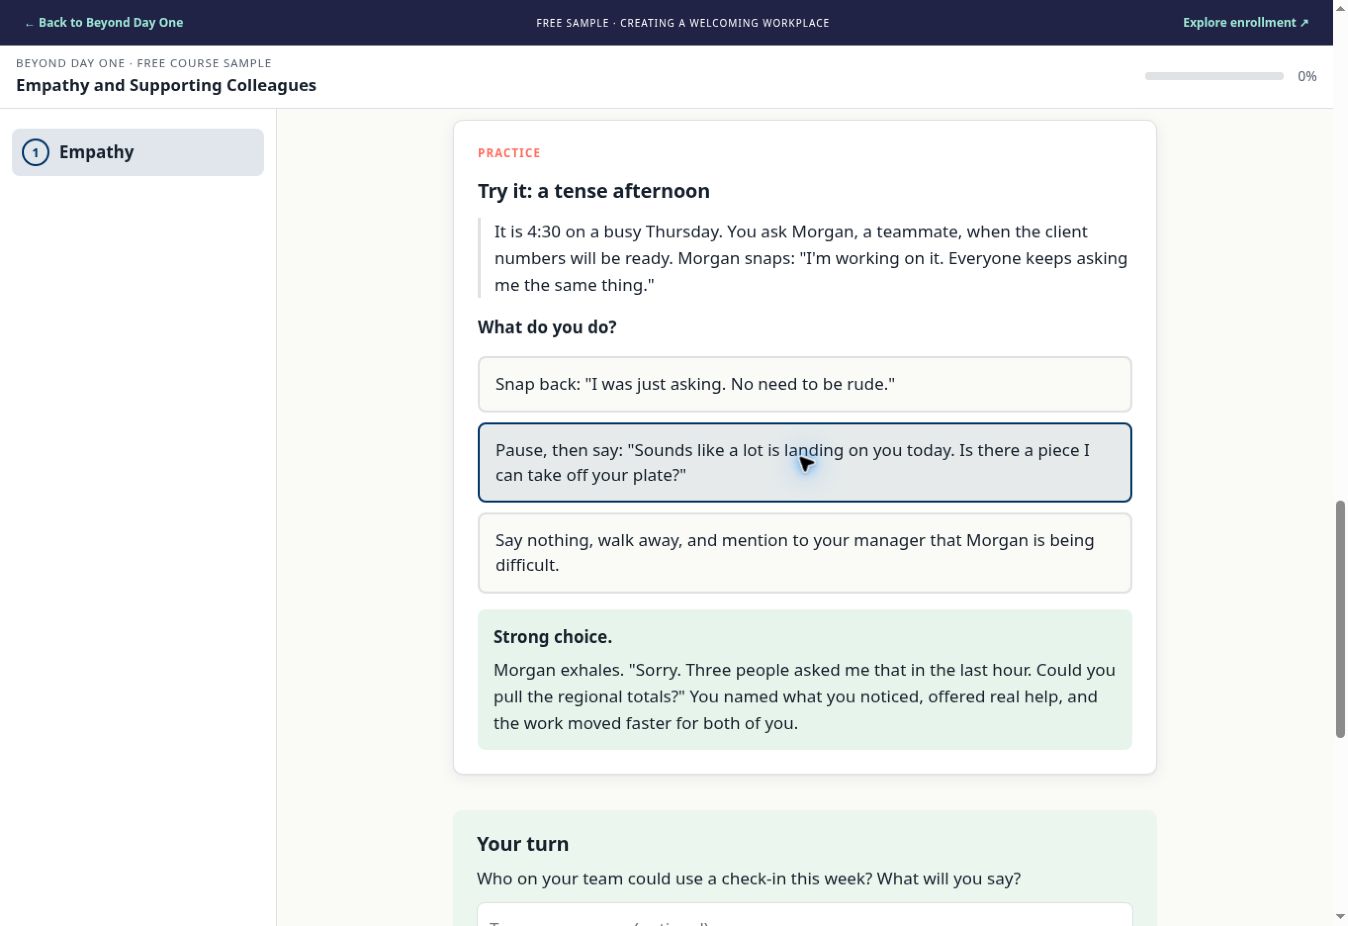This screenshot has width=1348, height=926.
Task: Click the 'Empathy and Supporting Colleagues' title
Action: (166, 85)
